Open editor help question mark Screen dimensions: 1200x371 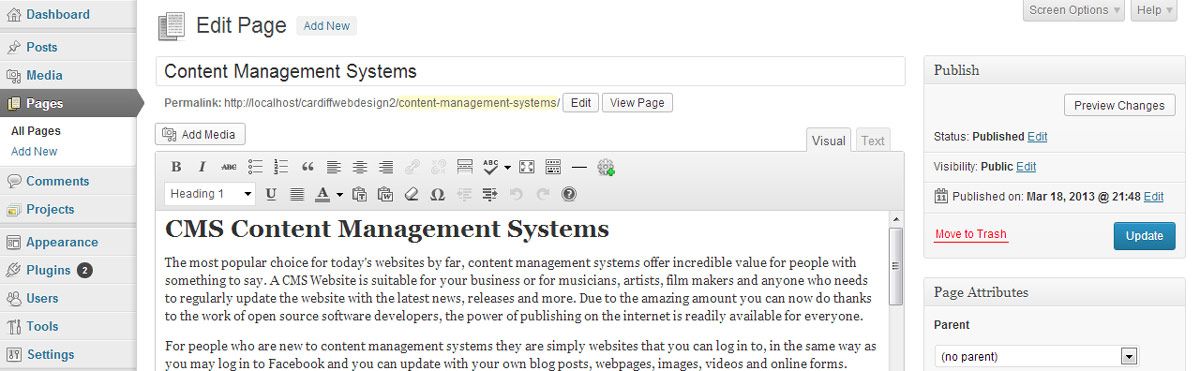pyautogui.click(x=569, y=193)
